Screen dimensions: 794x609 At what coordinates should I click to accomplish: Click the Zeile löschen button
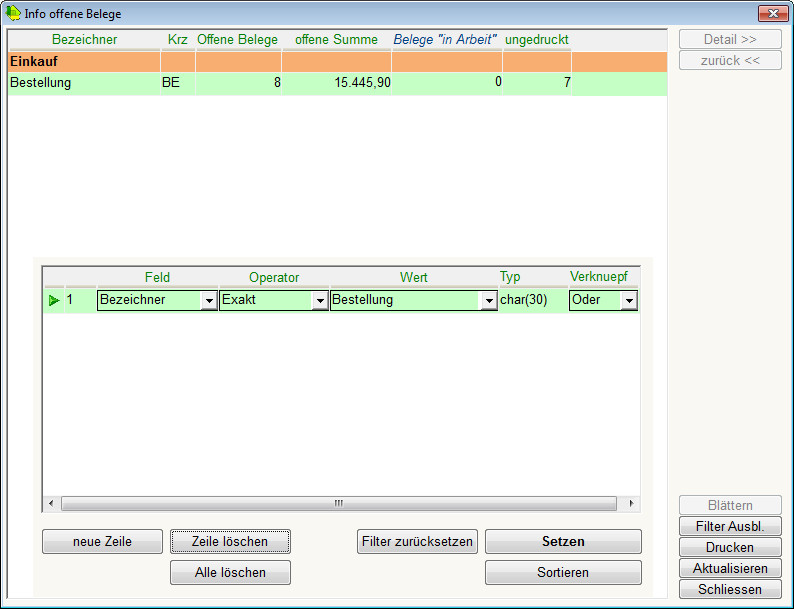230,542
